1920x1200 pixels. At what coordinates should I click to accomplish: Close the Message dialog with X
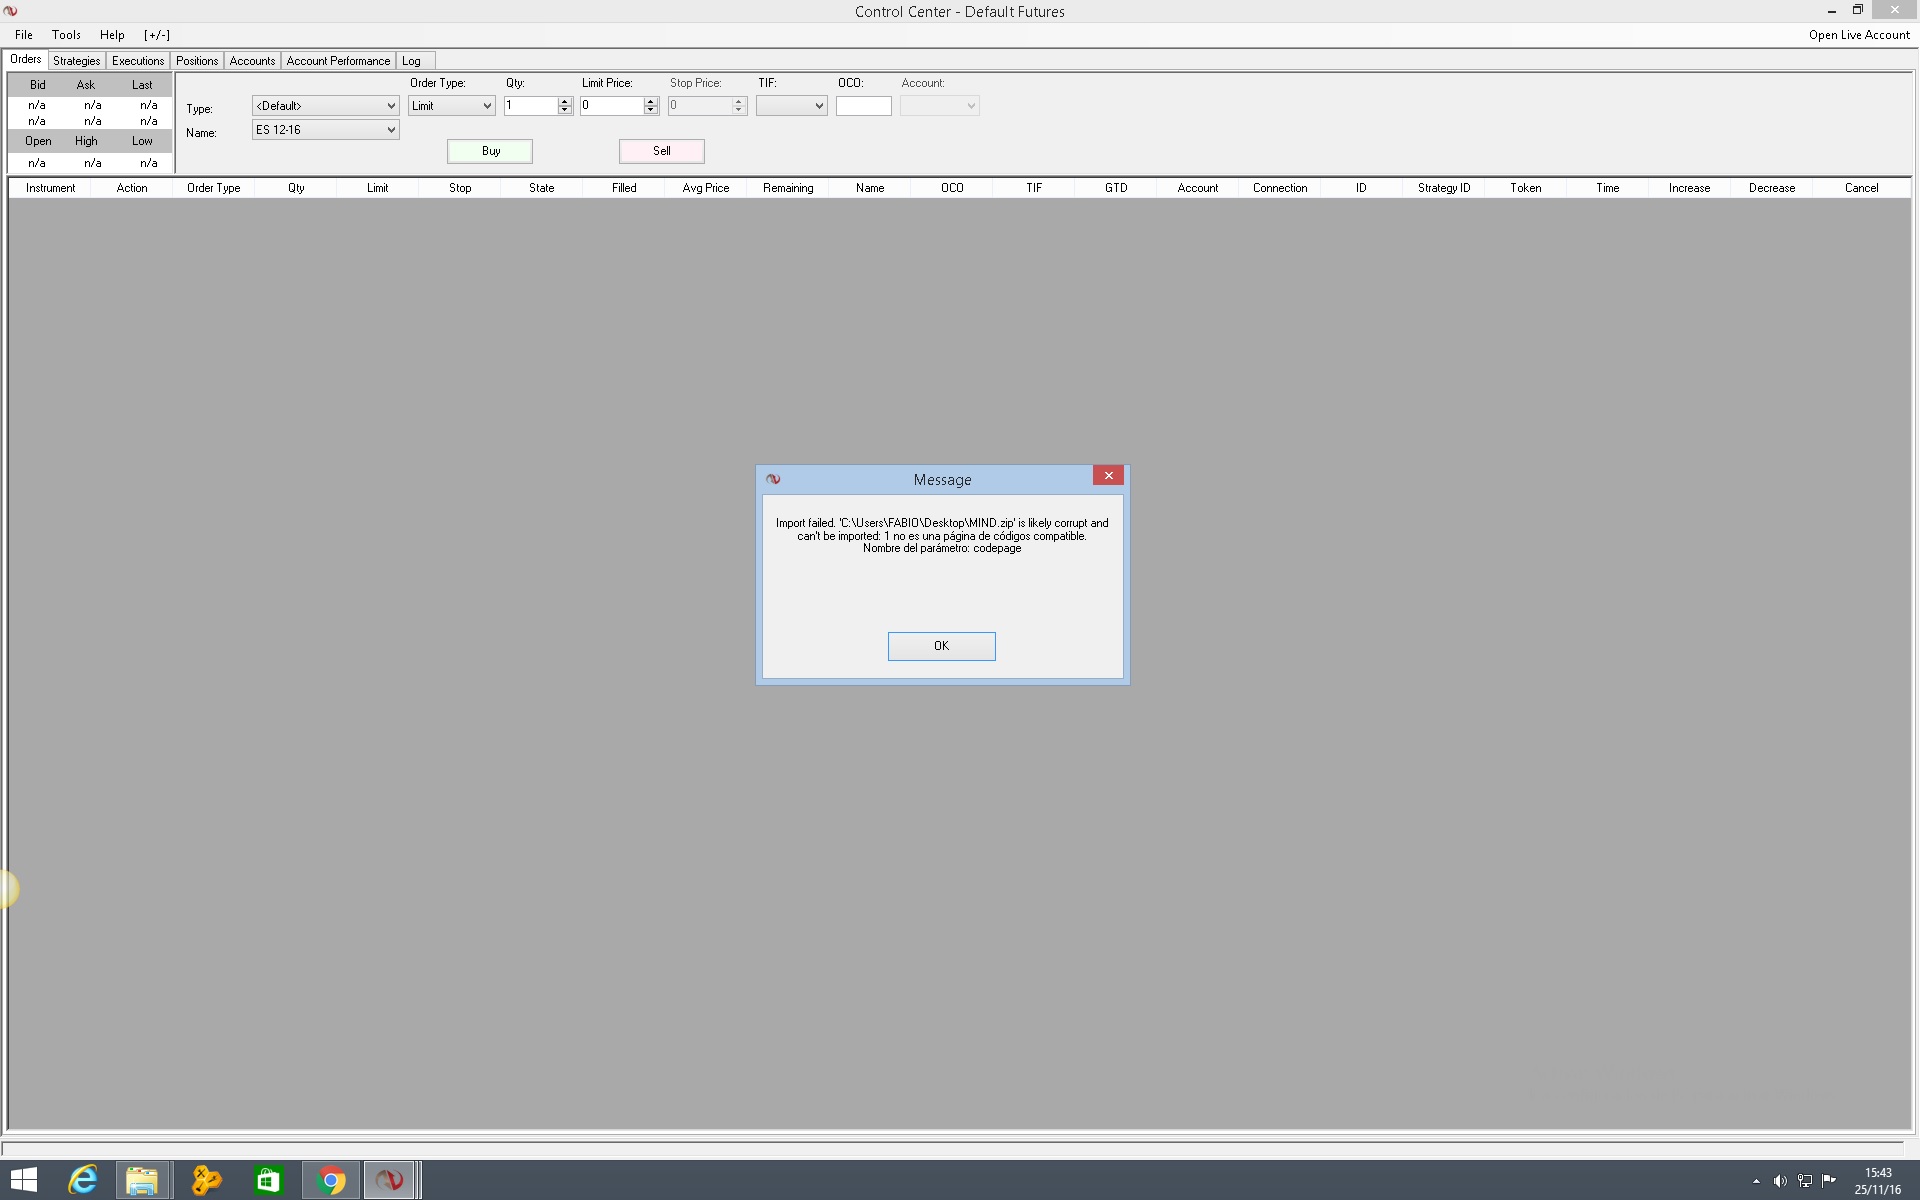[1108, 476]
